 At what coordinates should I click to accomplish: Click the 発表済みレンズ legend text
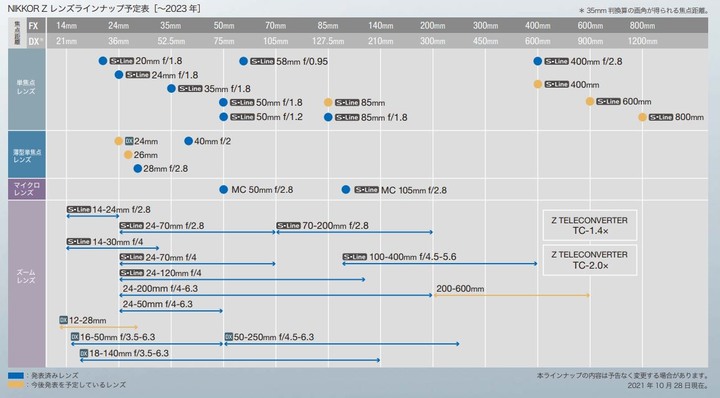tap(55, 376)
